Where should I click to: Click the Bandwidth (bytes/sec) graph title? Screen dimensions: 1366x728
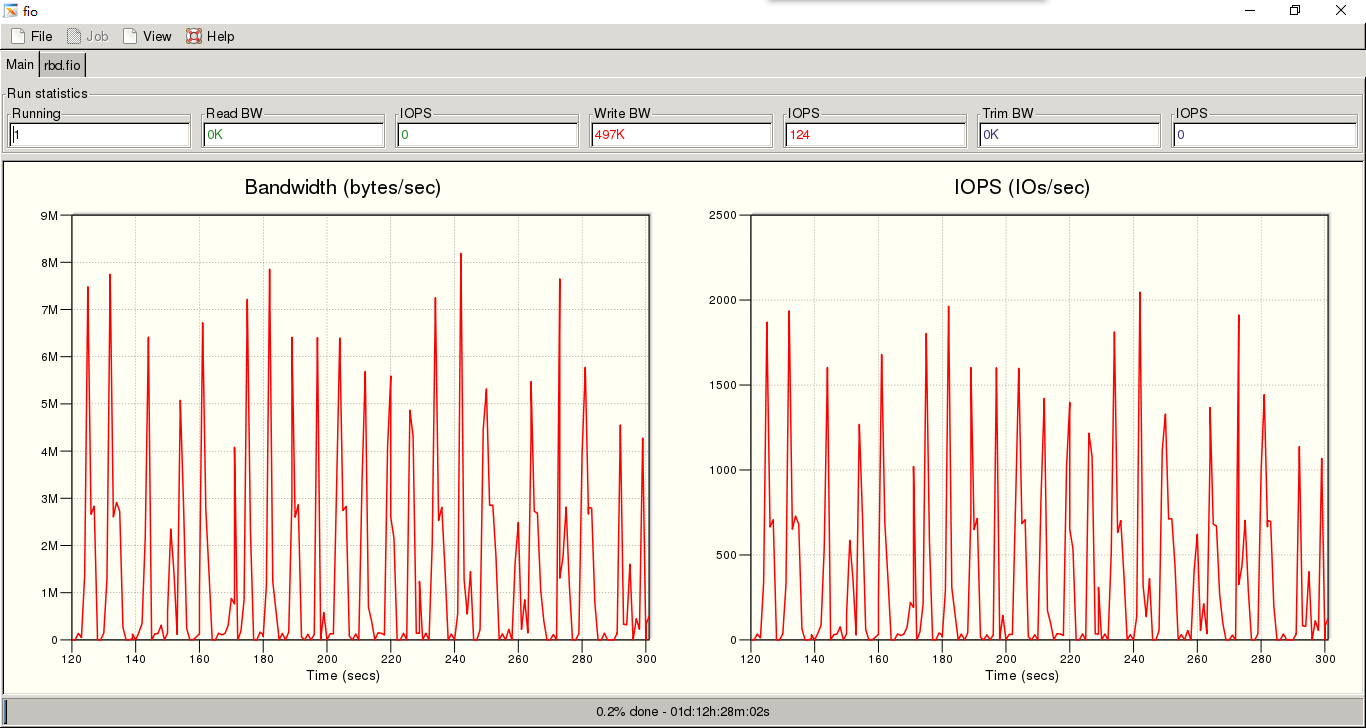pyautogui.click(x=343, y=187)
